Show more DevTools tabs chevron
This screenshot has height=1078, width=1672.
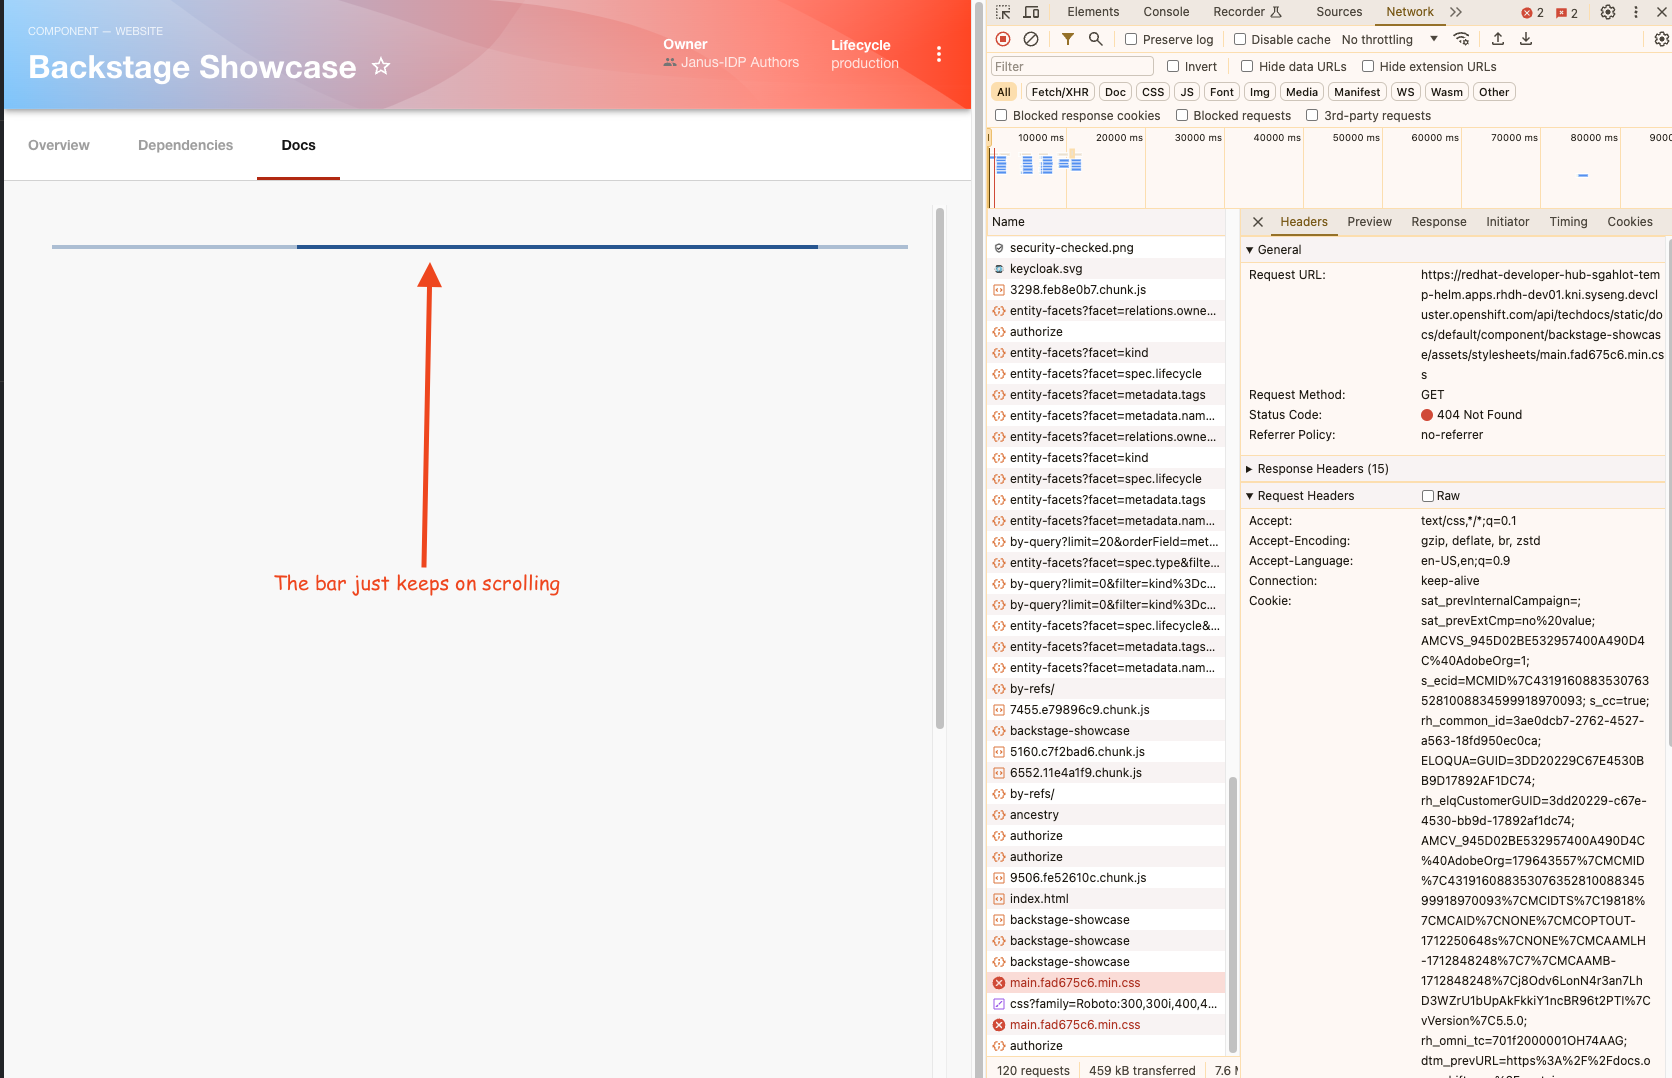[1456, 12]
